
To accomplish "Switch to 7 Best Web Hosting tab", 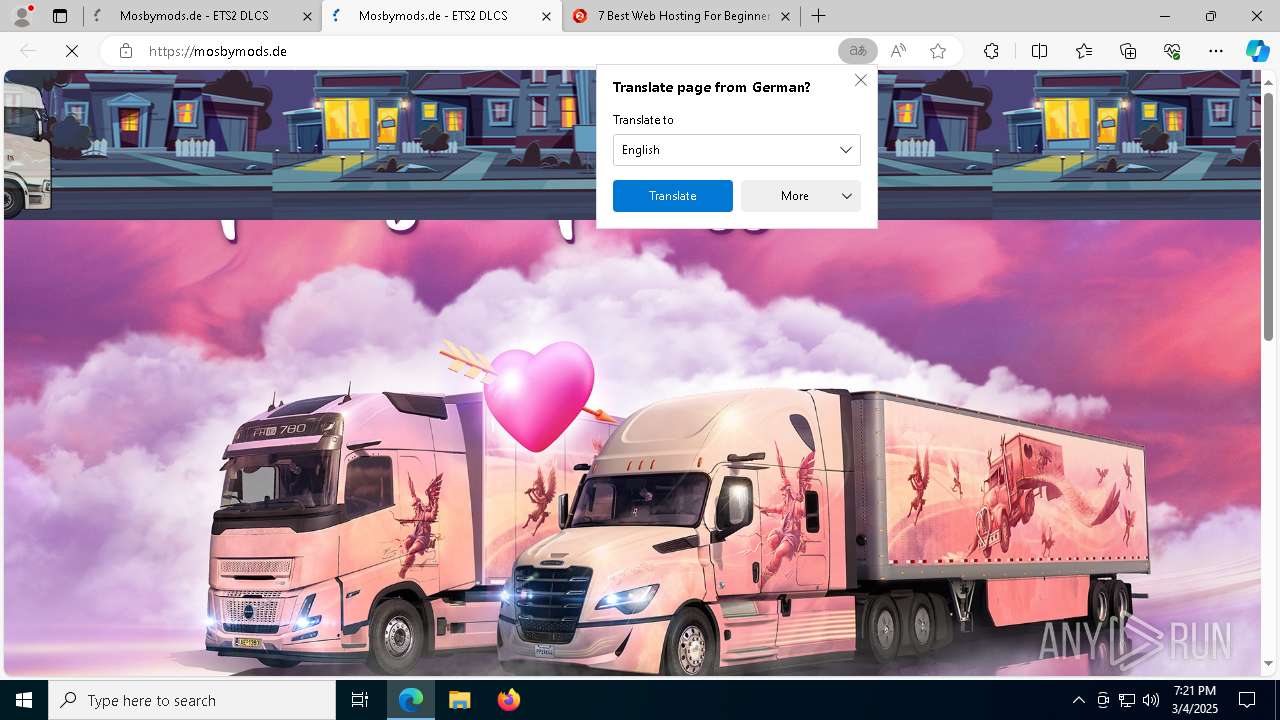I will [x=680, y=16].
